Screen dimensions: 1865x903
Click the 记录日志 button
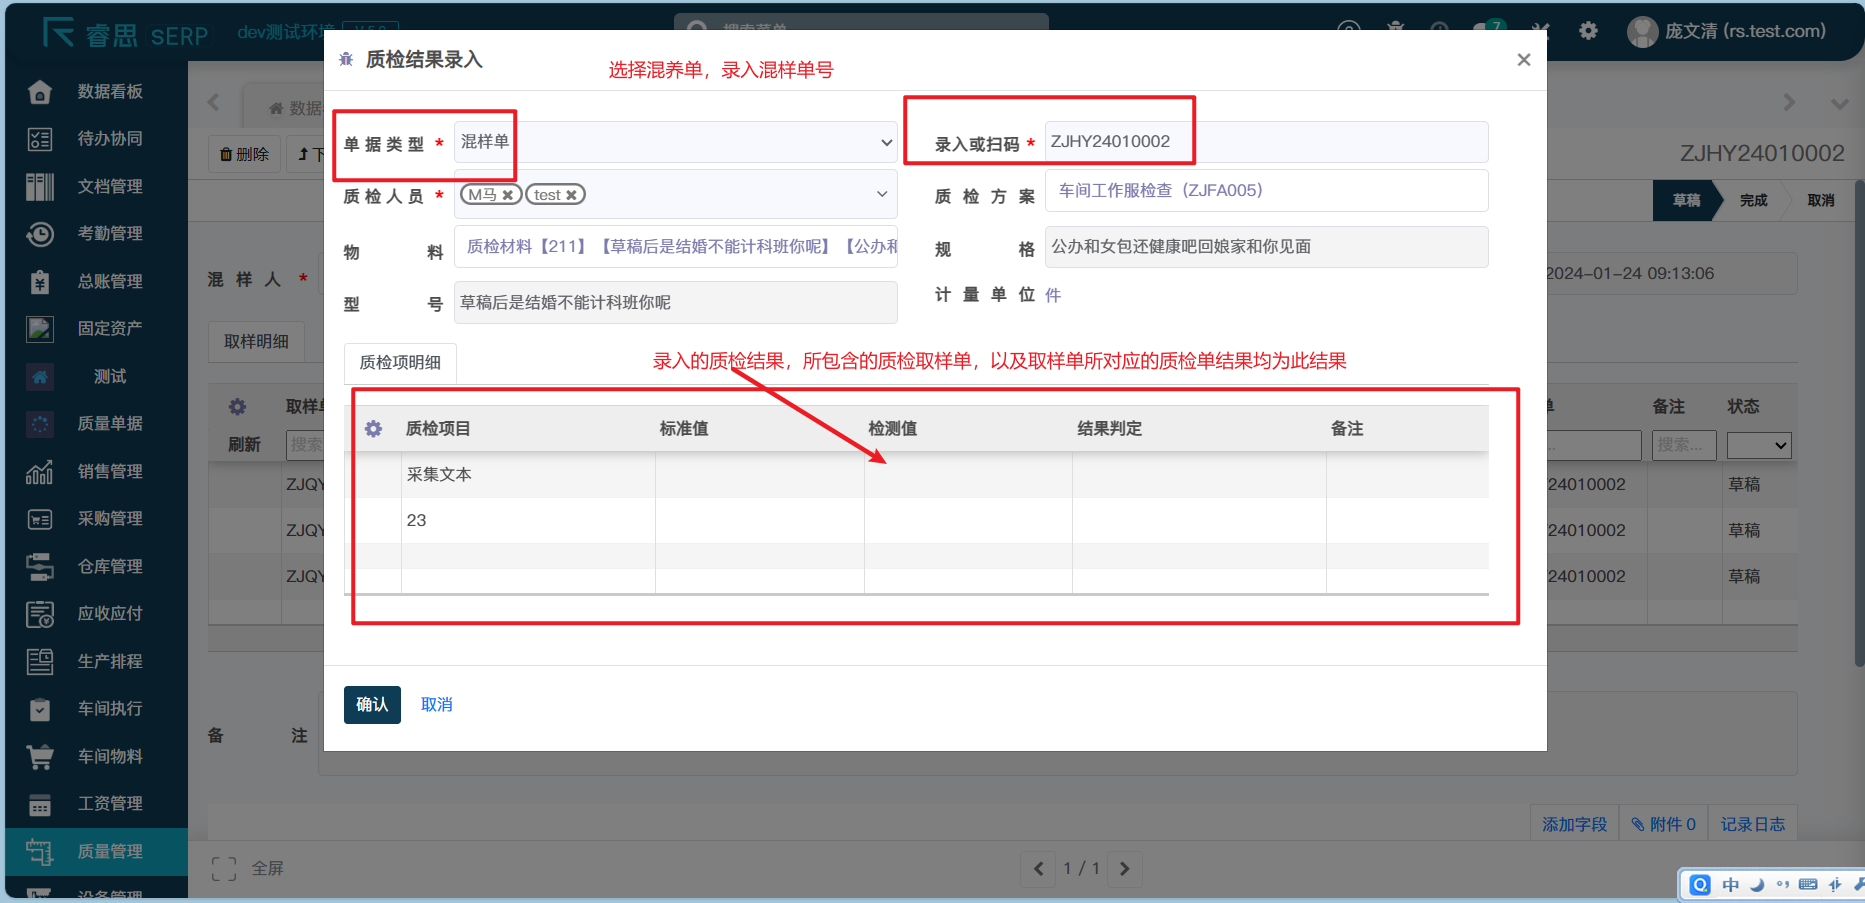[1752, 824]
